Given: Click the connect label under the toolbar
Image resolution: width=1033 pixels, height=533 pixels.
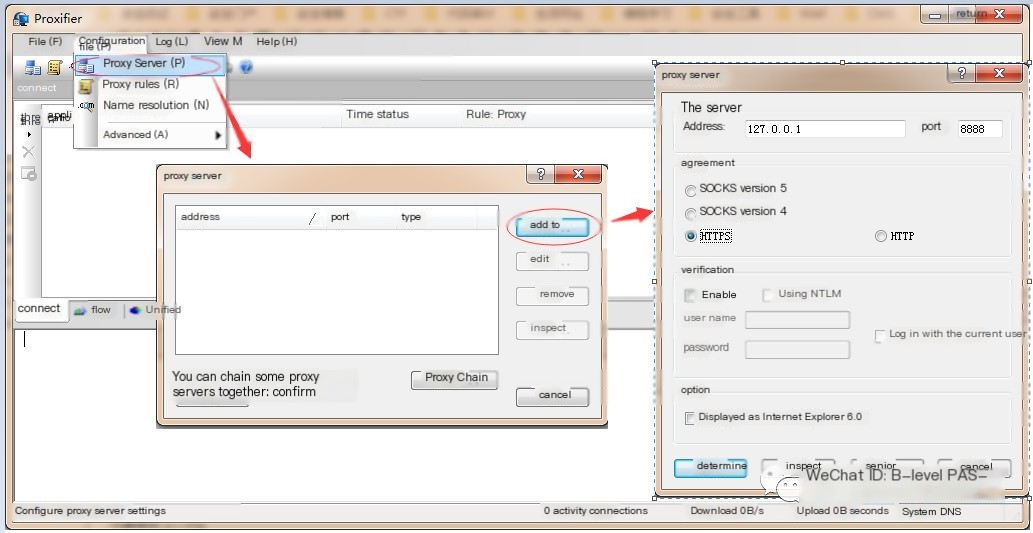Looking at the screenshot, I should (x=37, y=88).
